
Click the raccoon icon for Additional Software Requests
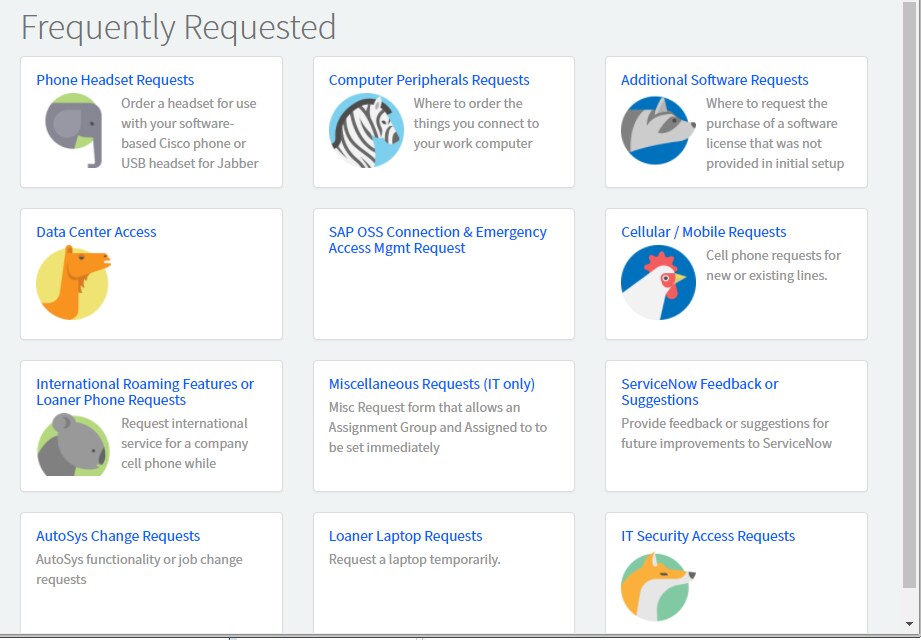[658, 130]
